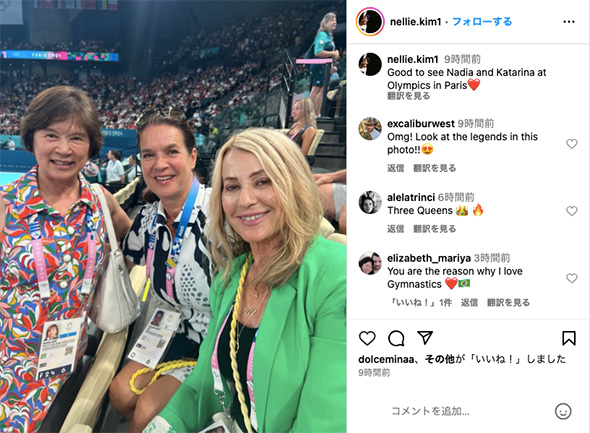590x433 pixels.
Task: Show translation of the post caption
Action: point(409,96)
